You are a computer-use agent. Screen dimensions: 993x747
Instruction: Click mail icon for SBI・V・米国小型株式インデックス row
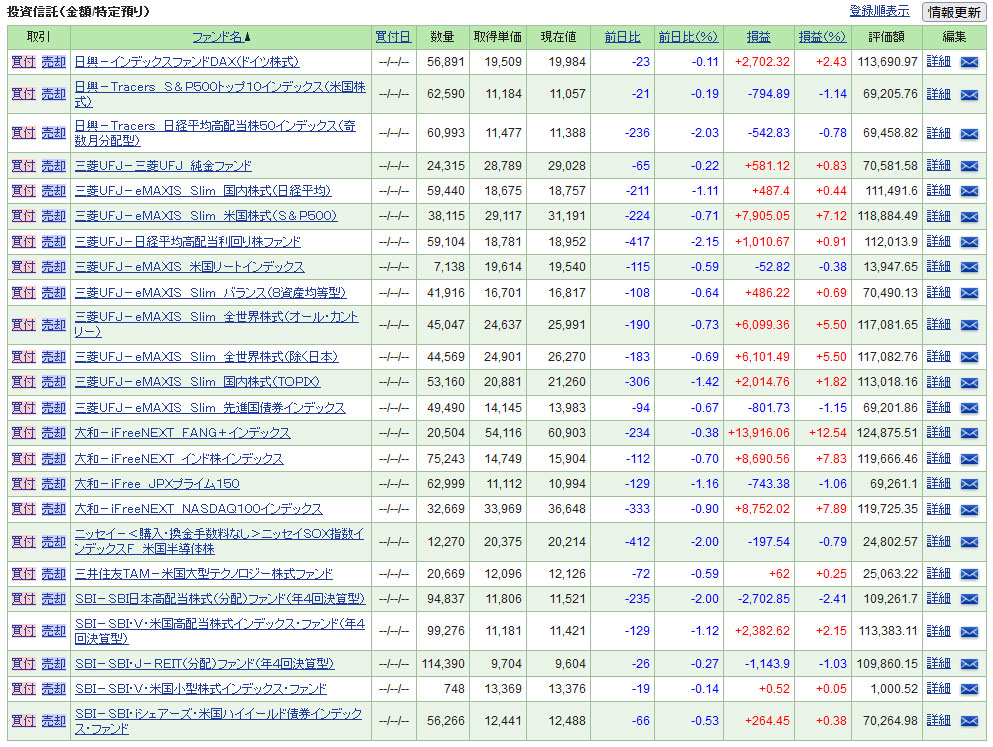point(969,689)
